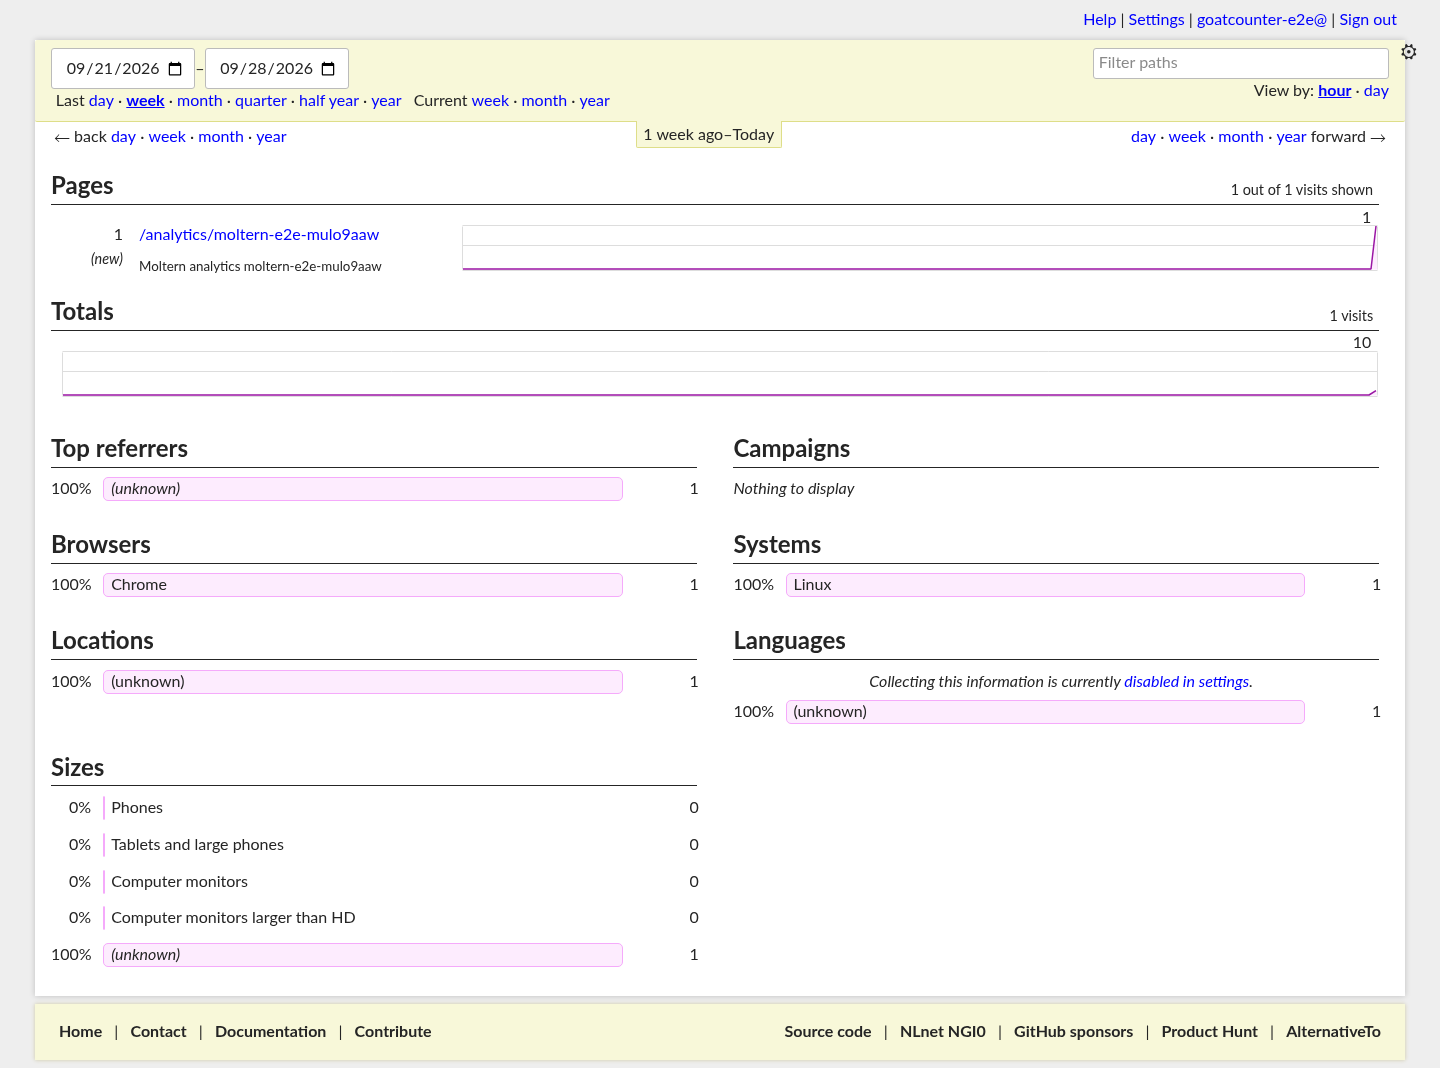View chart by hour
This screenshot has height=1068, width=1440.
click(x=1334, y=91)
